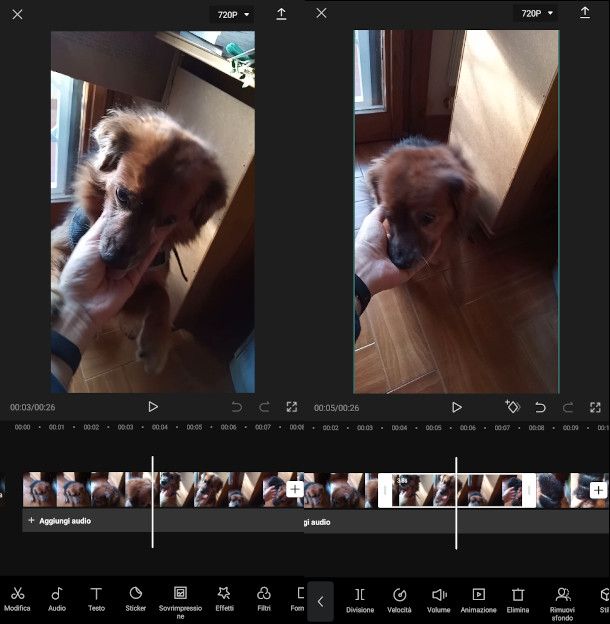Screen dimensions: 610x624
Task: Play the preview in left editor
Action: (x=153, y=407)
